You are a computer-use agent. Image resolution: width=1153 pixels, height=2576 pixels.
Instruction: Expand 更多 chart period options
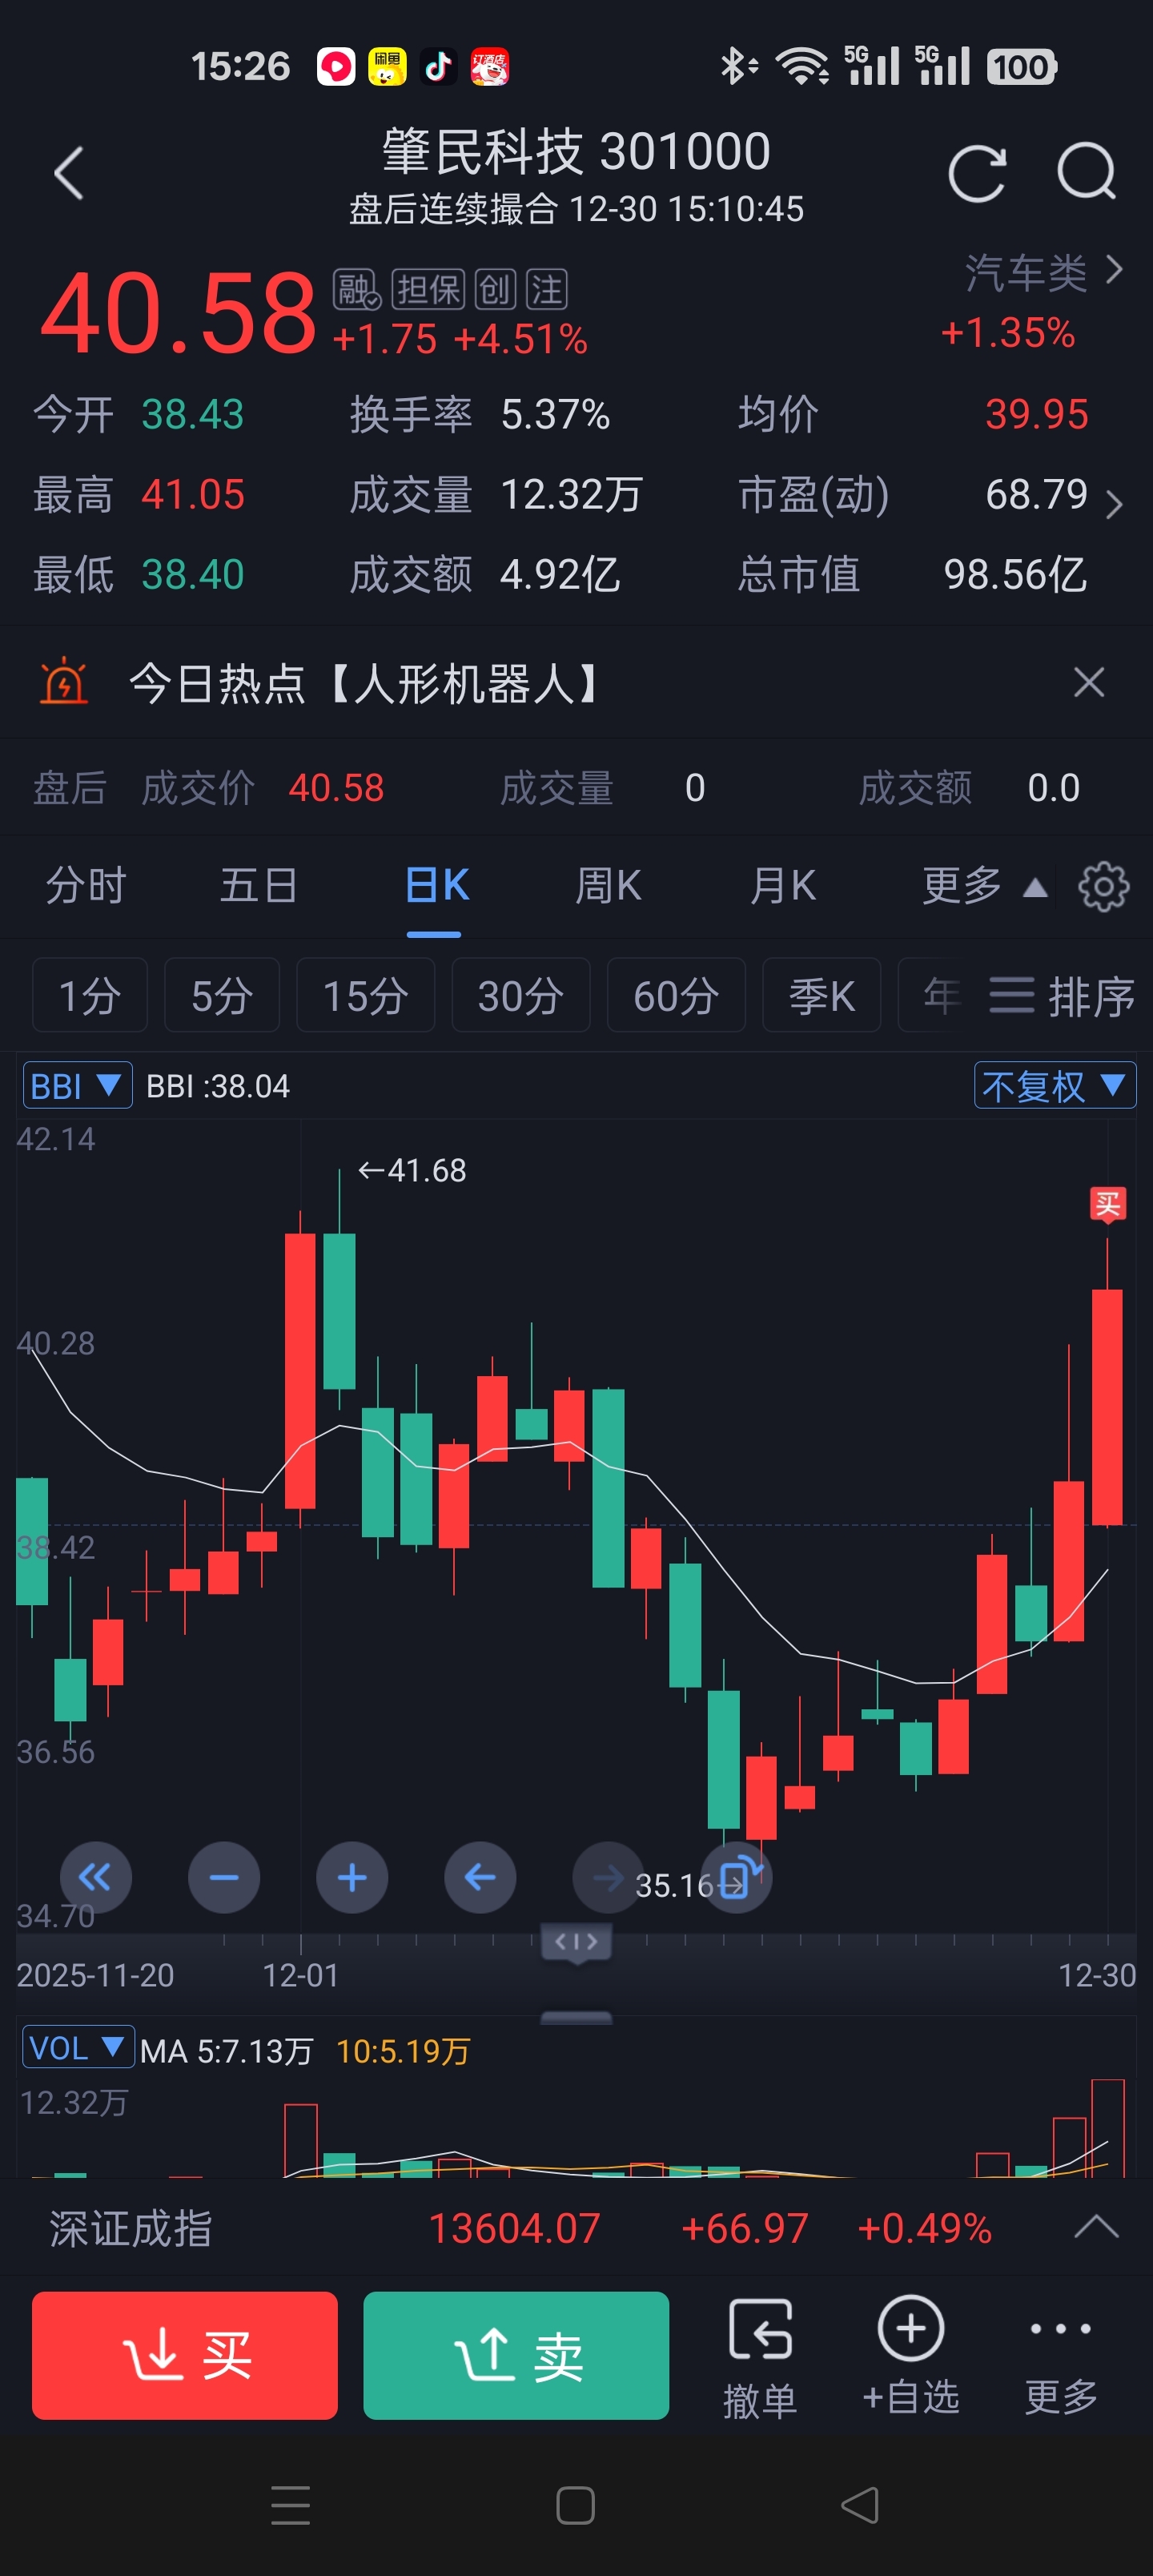[x=984, y=886]
